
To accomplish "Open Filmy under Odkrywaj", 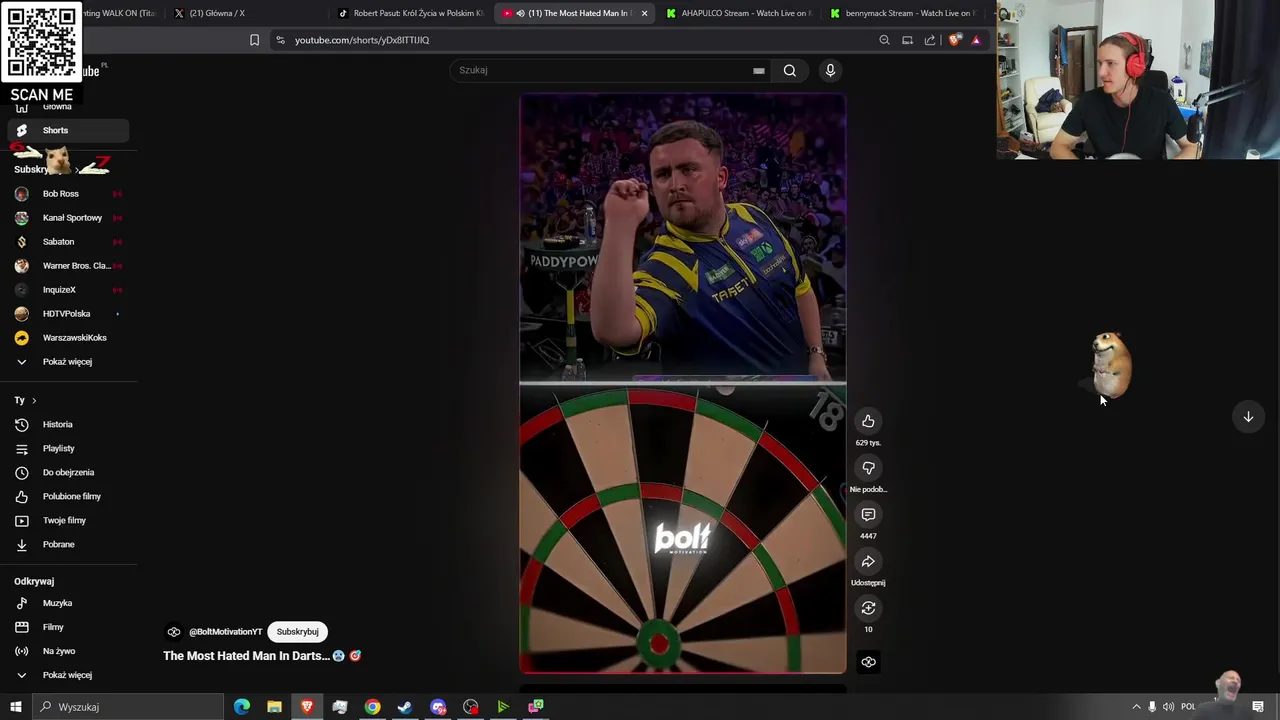I will [68, 627].
